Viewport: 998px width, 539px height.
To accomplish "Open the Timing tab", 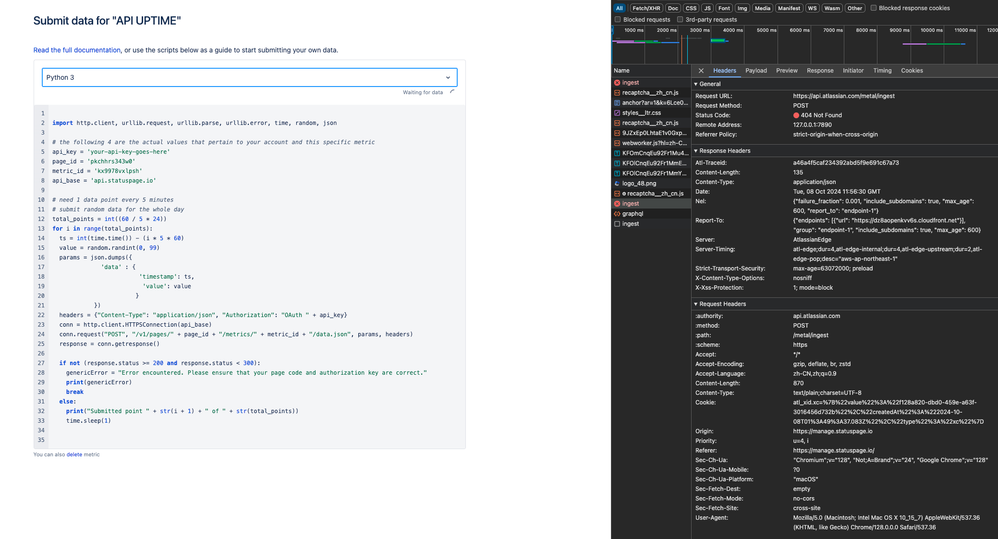I will click(882, 71).
